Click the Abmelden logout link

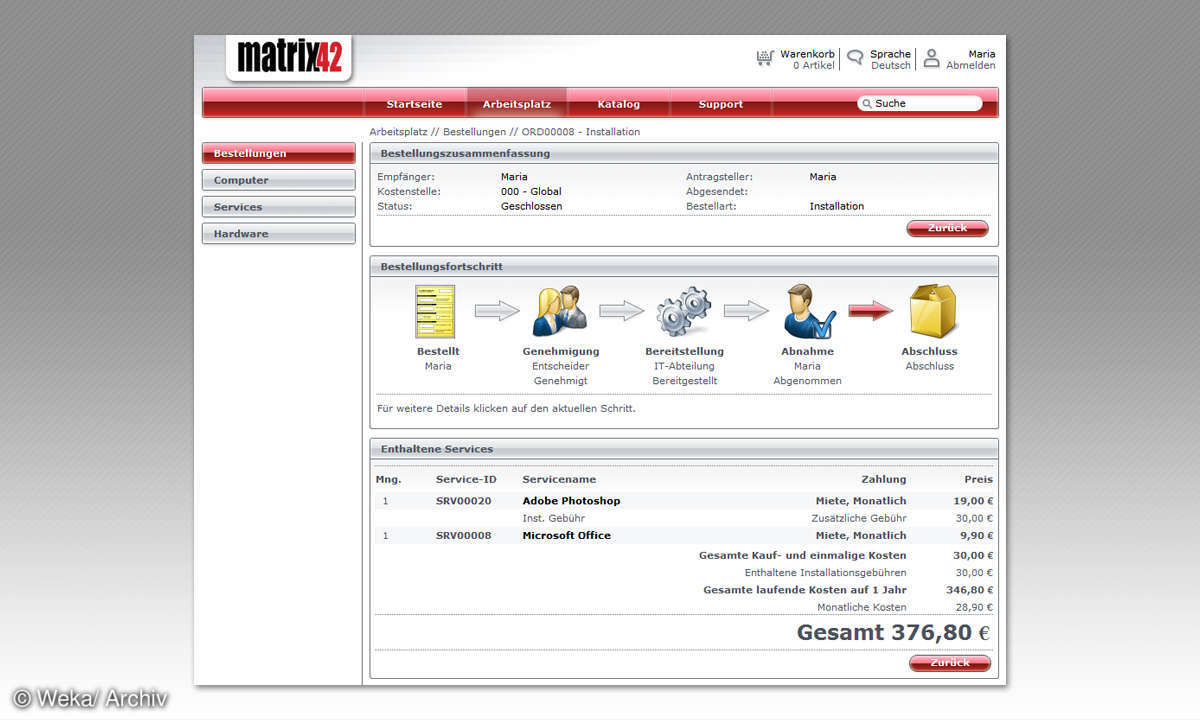(x=970, y=66)
